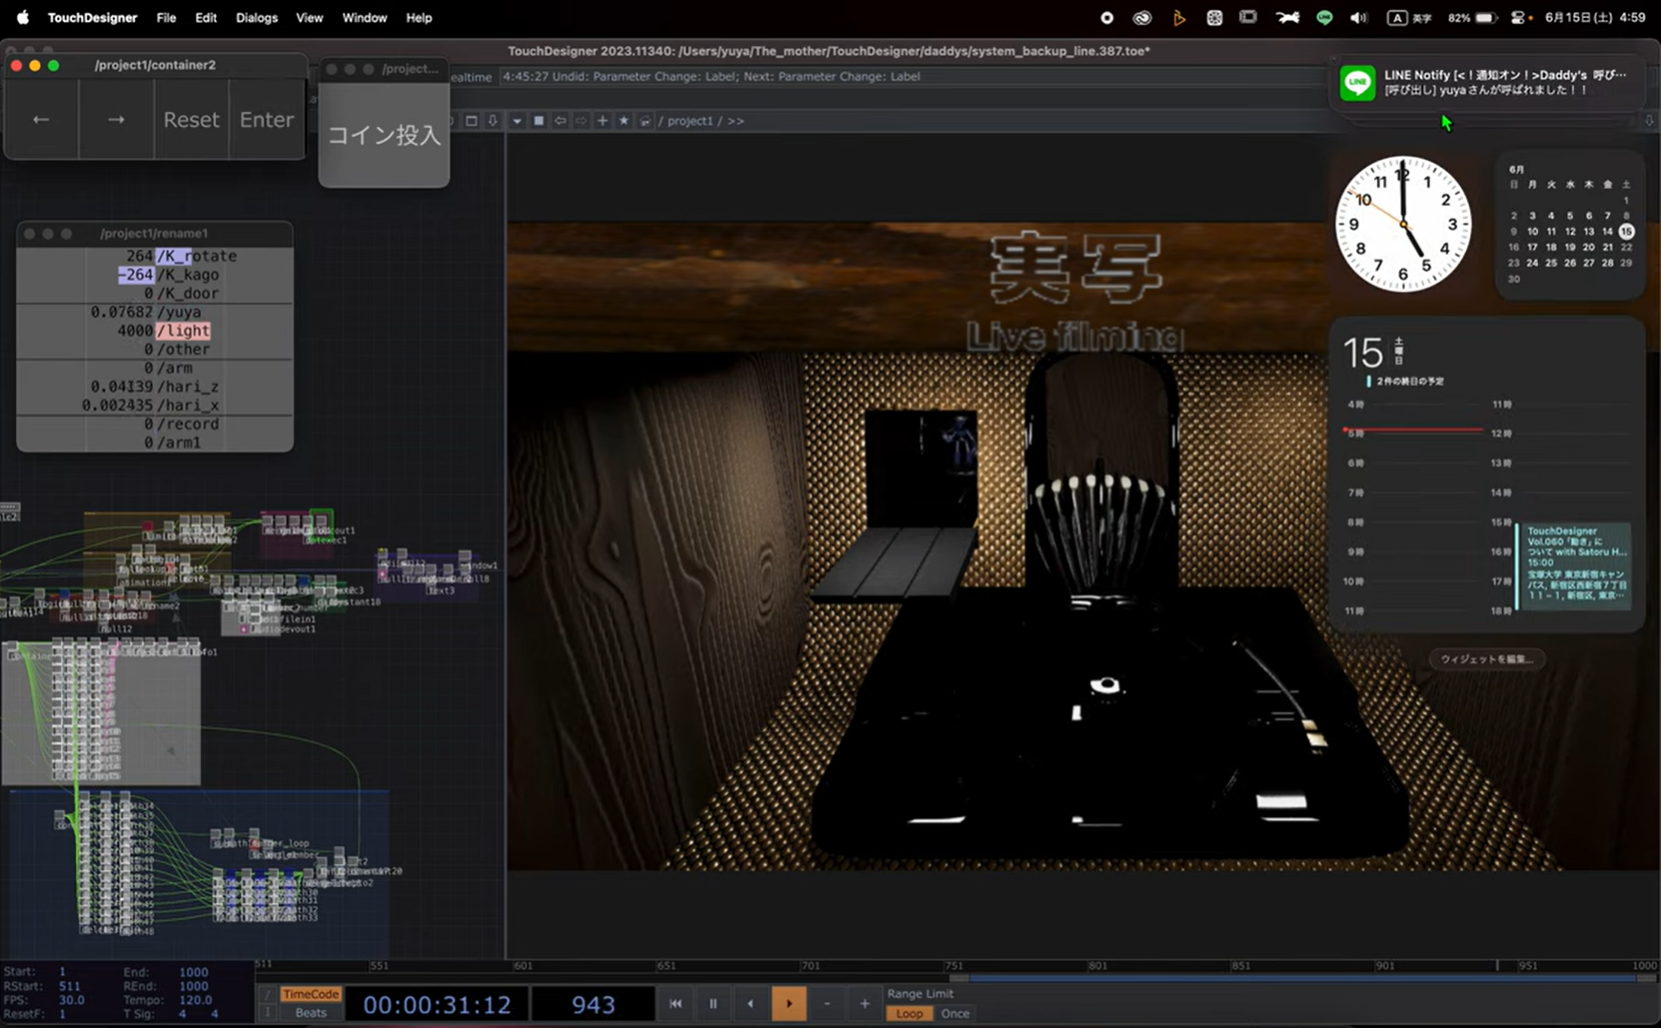
Task: Click the pane back arrow icon
Action: (x=560, y=121)
